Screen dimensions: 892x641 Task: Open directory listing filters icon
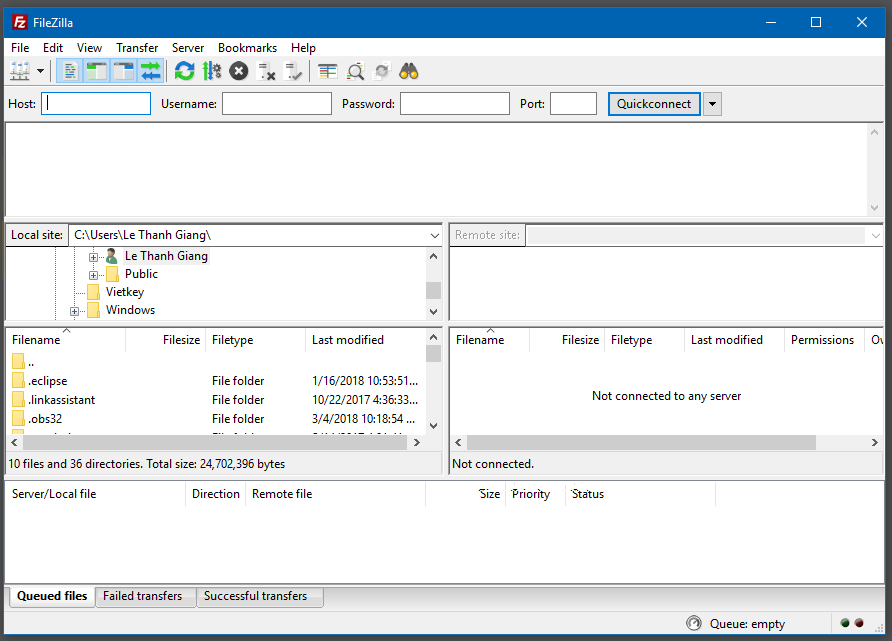tap(328, 71)
